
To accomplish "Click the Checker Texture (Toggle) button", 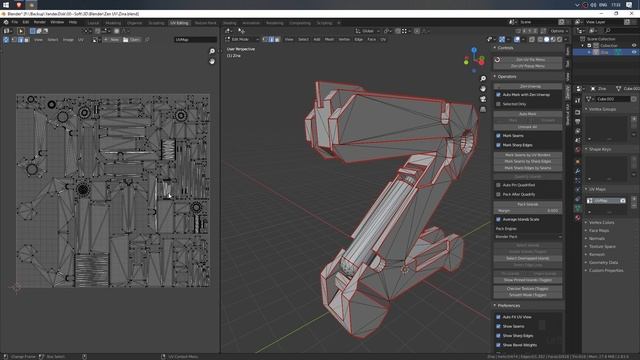I will (x=528, y=289).
